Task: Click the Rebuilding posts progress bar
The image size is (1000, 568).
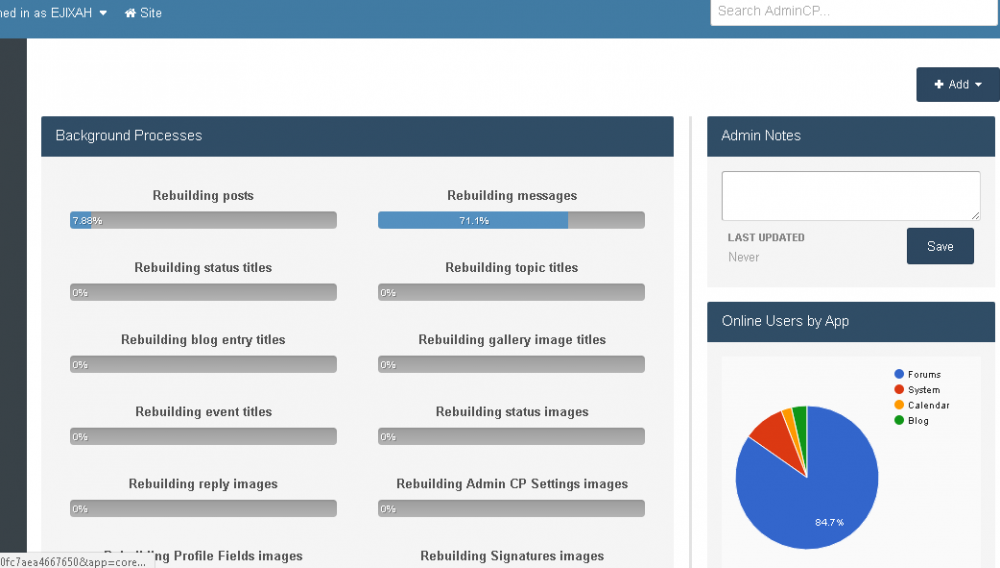Action: point(203,220)
